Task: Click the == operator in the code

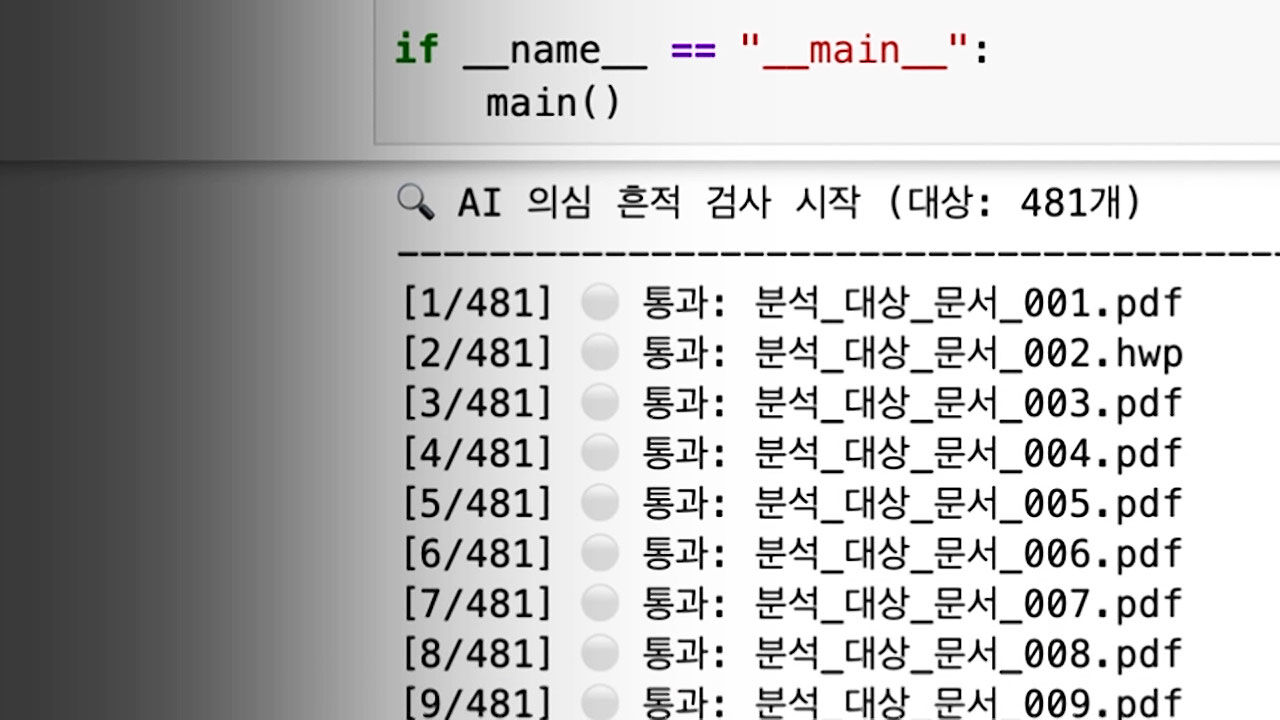Action: [x=693, y=50]
